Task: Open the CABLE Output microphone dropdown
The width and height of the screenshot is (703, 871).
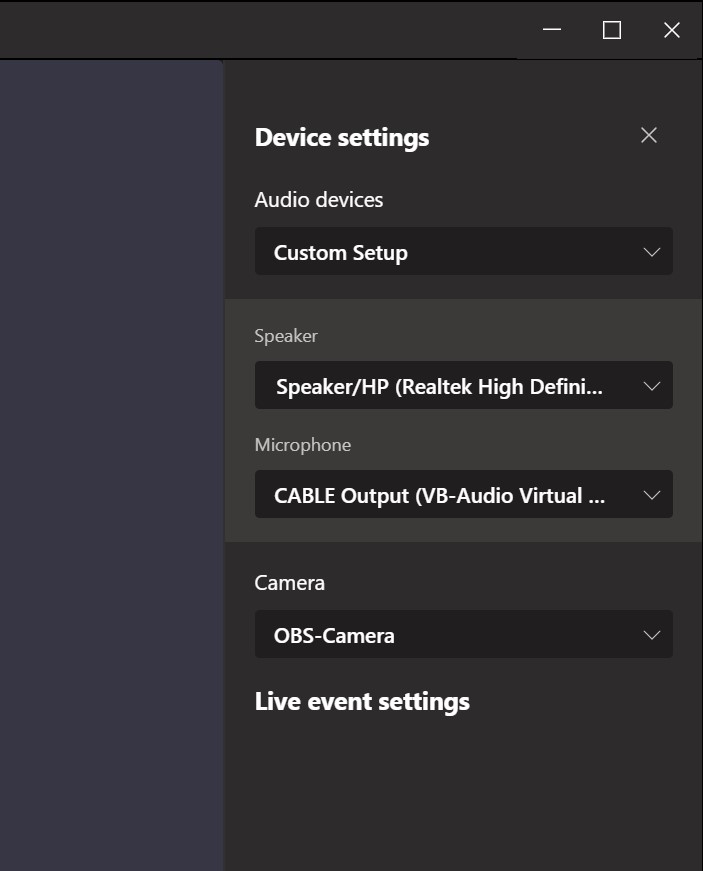Action: click(464, 494)
